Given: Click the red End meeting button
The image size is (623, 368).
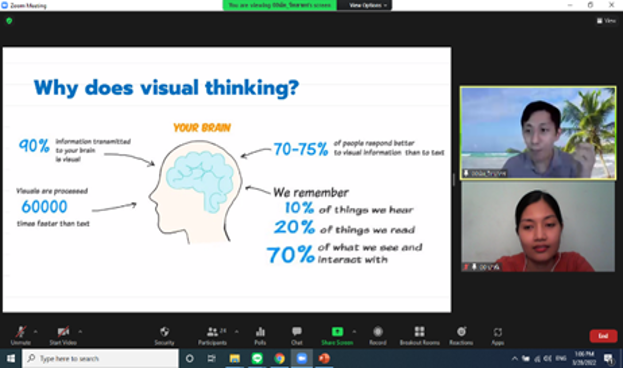Looking at the screenshot, I should tap(603, 336).
